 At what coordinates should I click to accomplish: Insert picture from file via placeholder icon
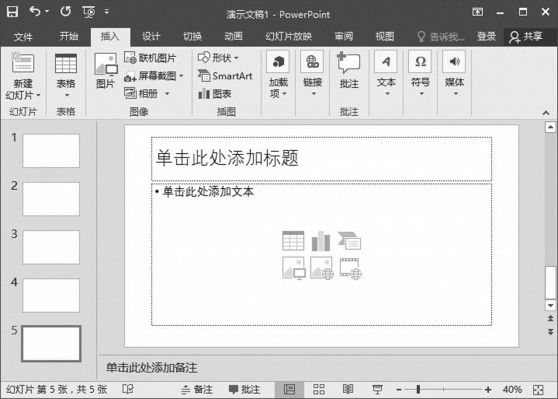pos(294,268)
